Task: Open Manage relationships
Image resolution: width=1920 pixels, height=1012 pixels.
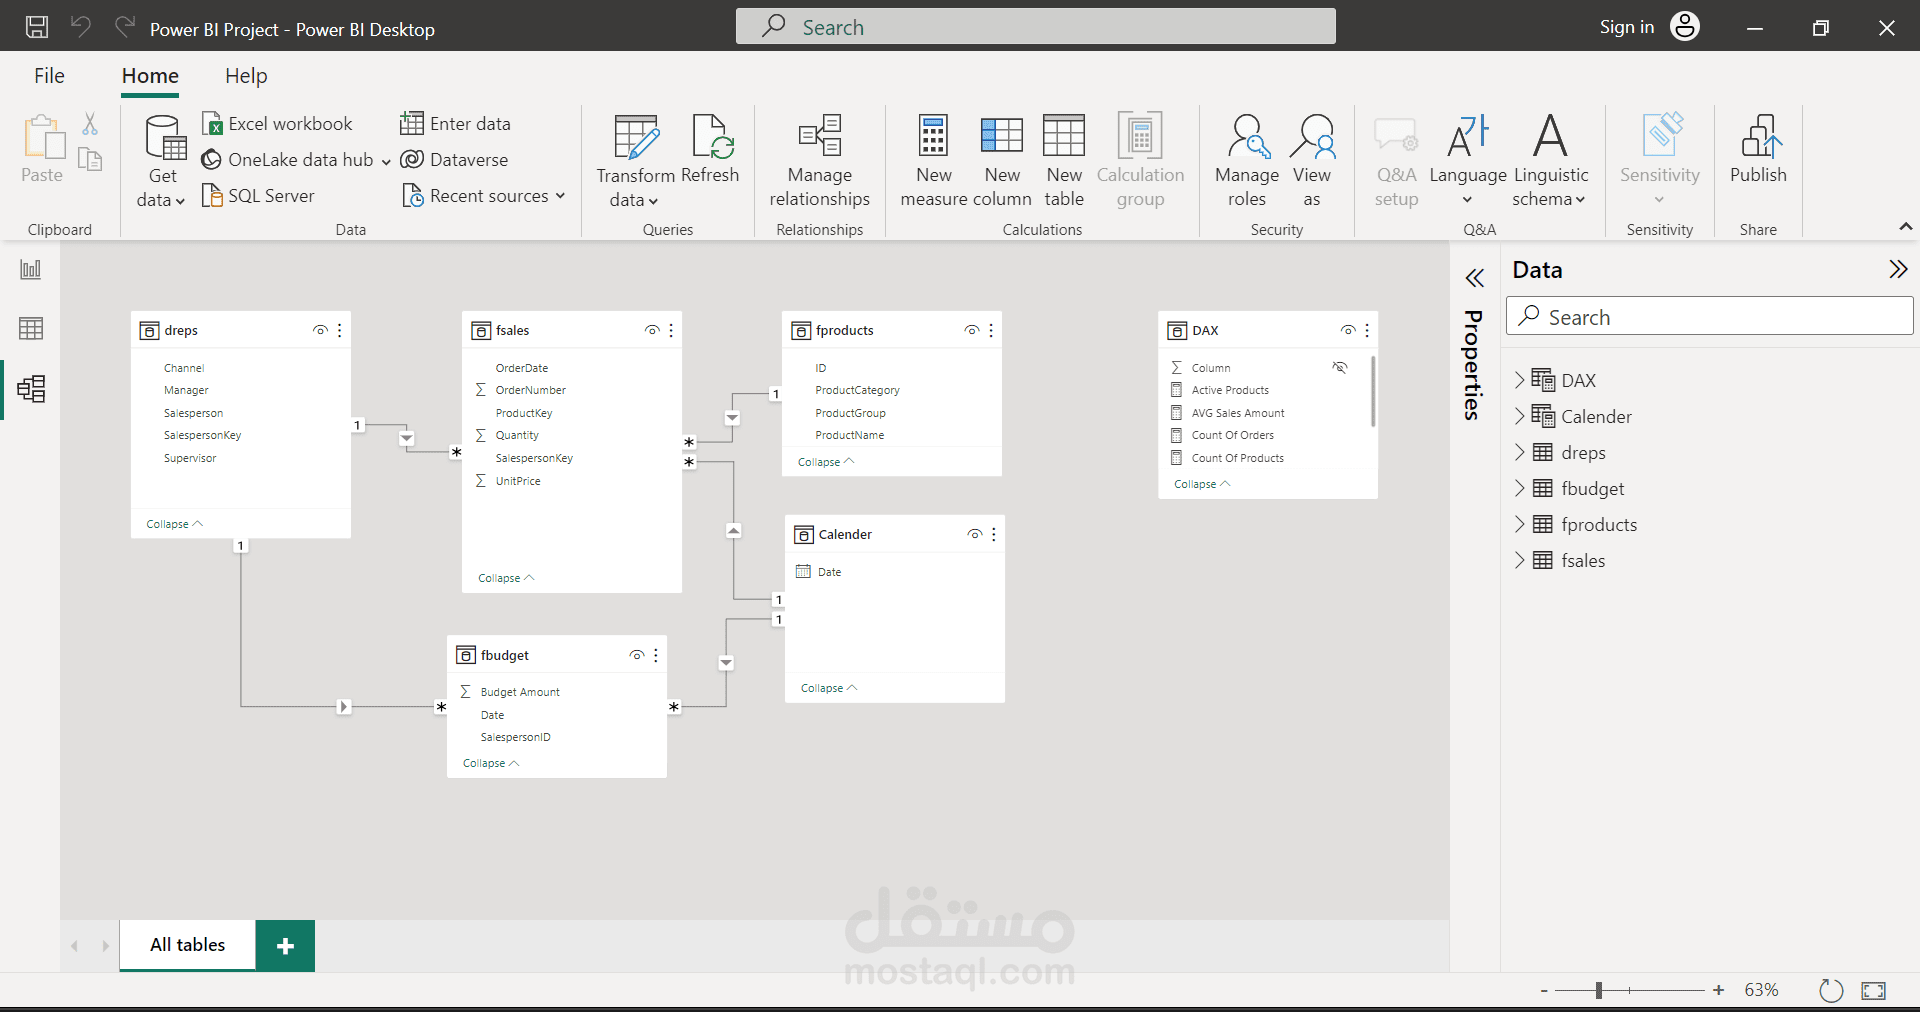Action: coord(820,160)
